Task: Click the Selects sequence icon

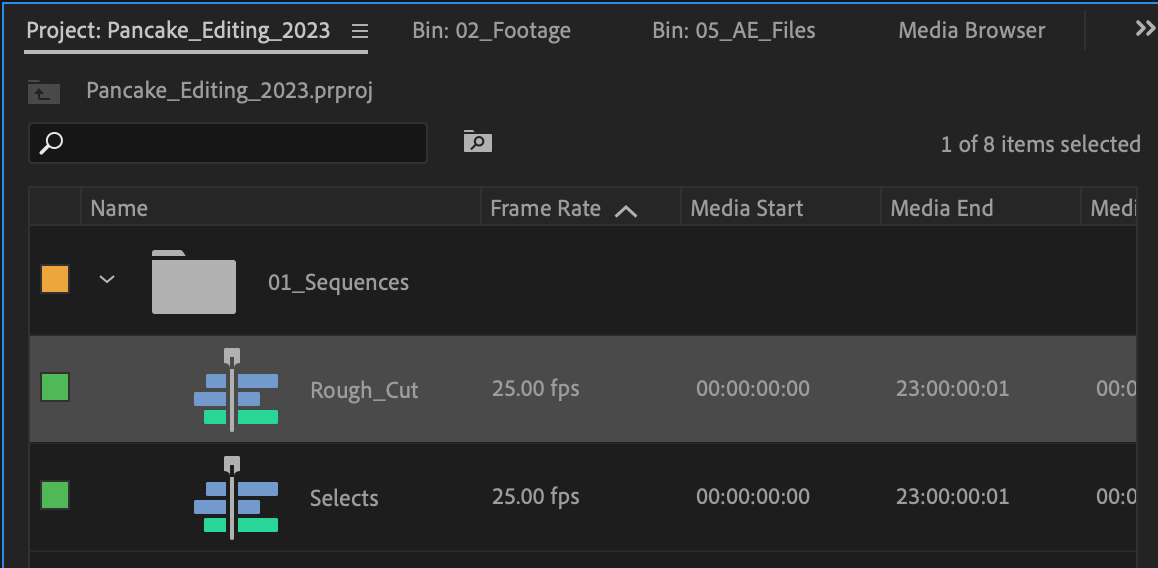Action: (x=236, y=497)
